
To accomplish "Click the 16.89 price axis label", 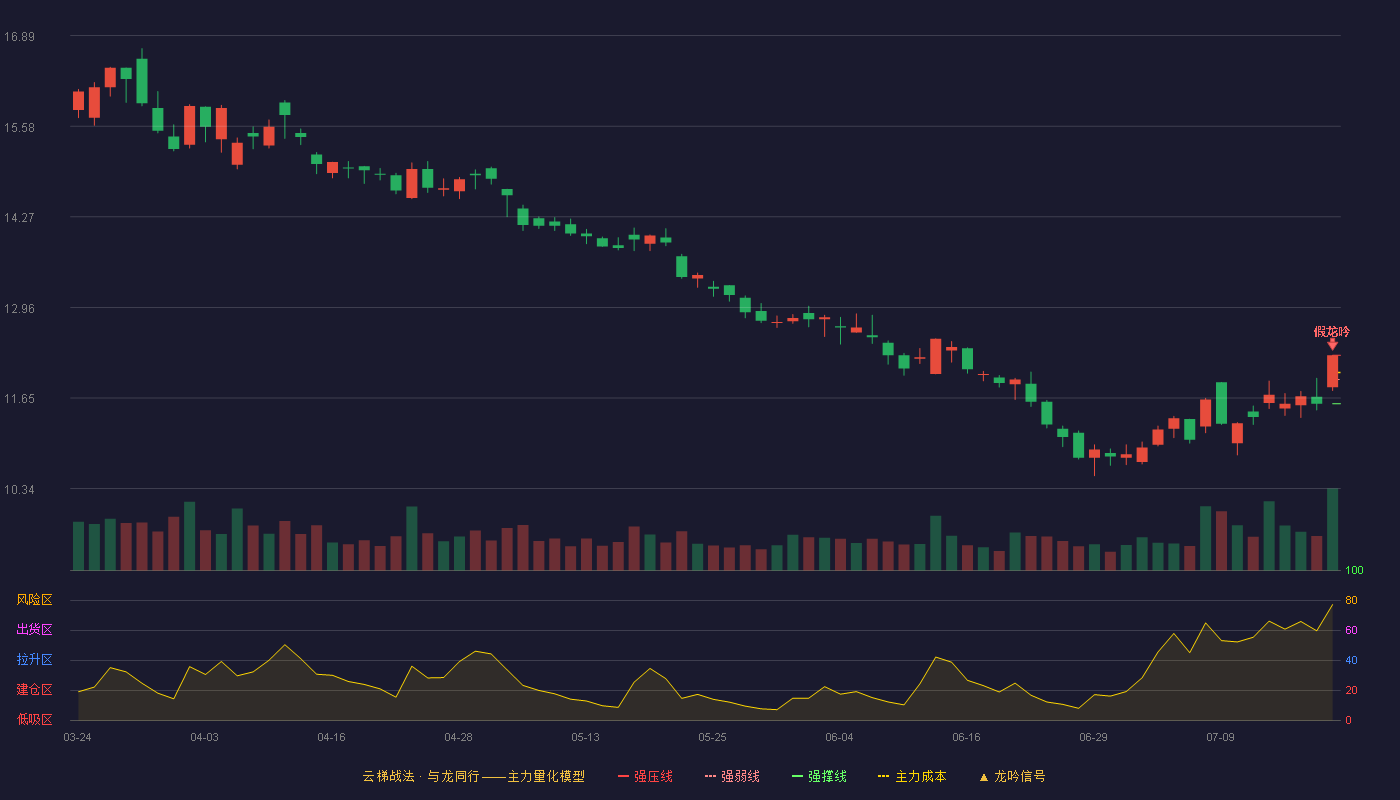I will click(19, 37).
